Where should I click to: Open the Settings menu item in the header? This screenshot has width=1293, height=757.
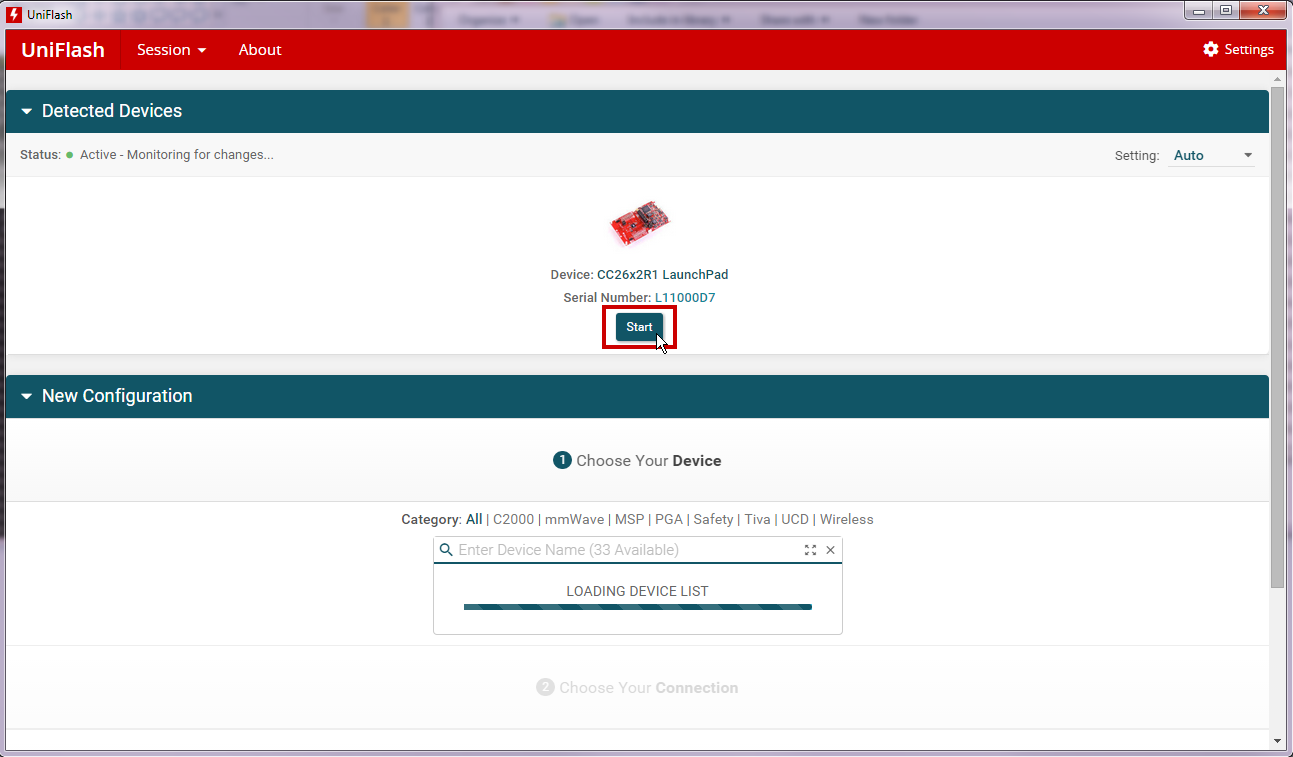pyautogui.click(x=1248, y=48)
